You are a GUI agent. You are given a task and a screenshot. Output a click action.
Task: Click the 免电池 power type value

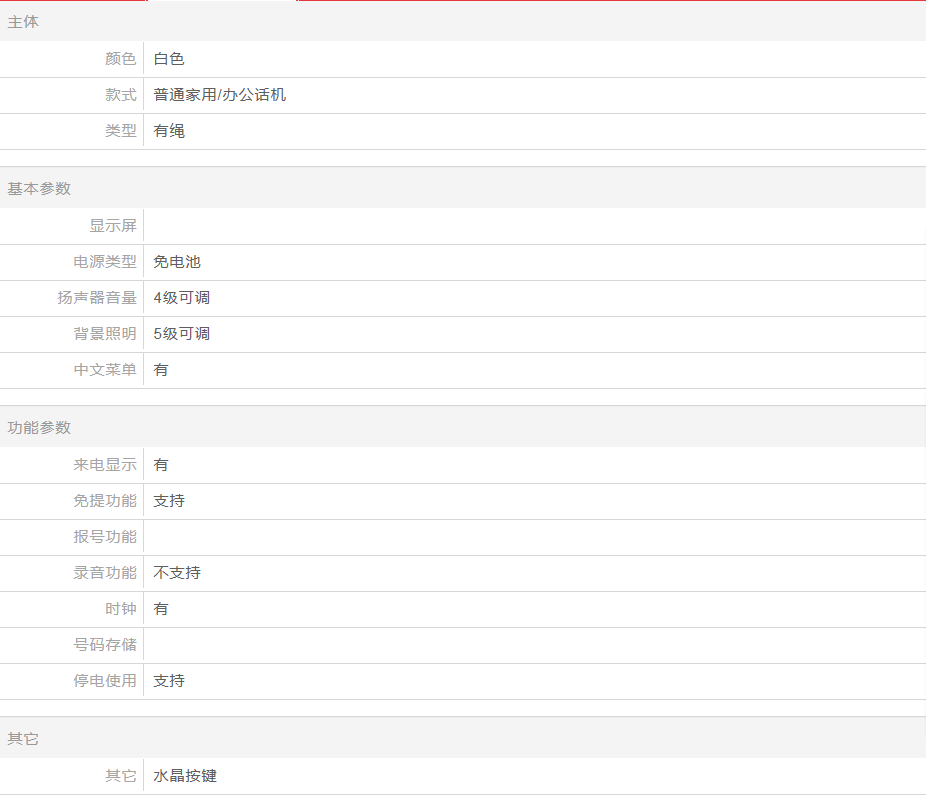pos(177,262)
